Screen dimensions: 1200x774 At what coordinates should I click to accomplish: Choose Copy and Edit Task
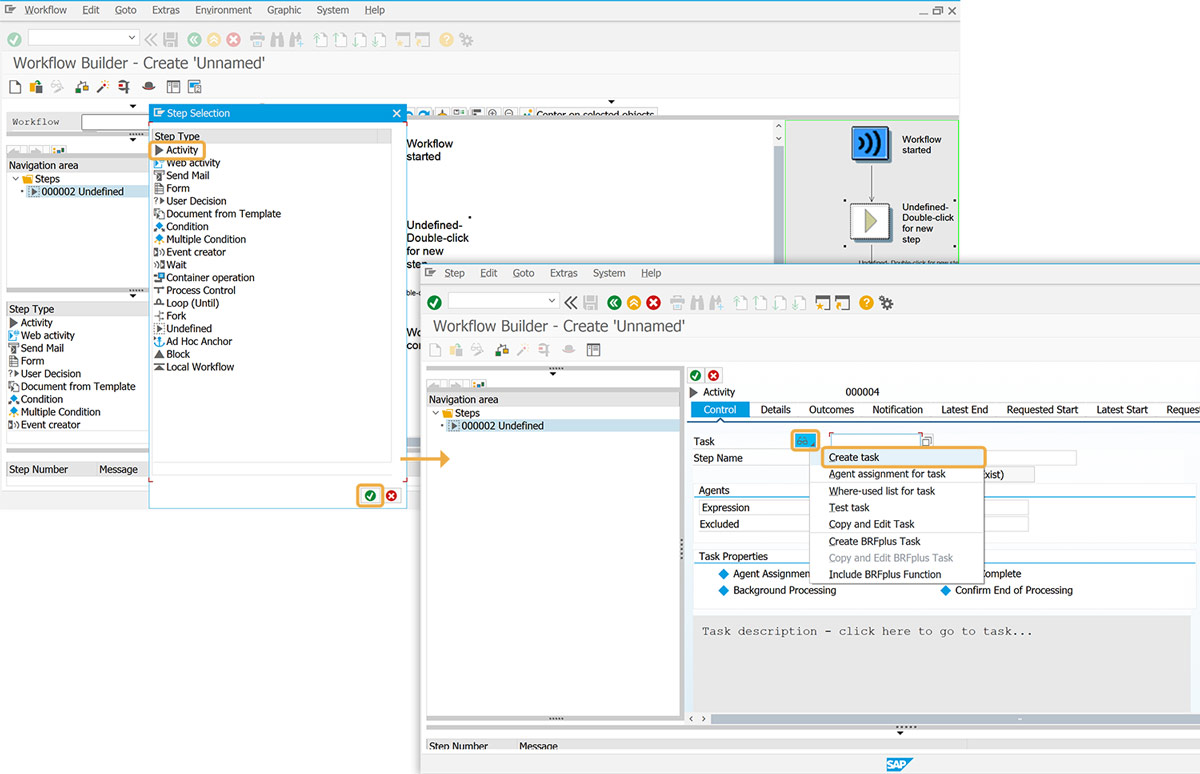point(872,524)
